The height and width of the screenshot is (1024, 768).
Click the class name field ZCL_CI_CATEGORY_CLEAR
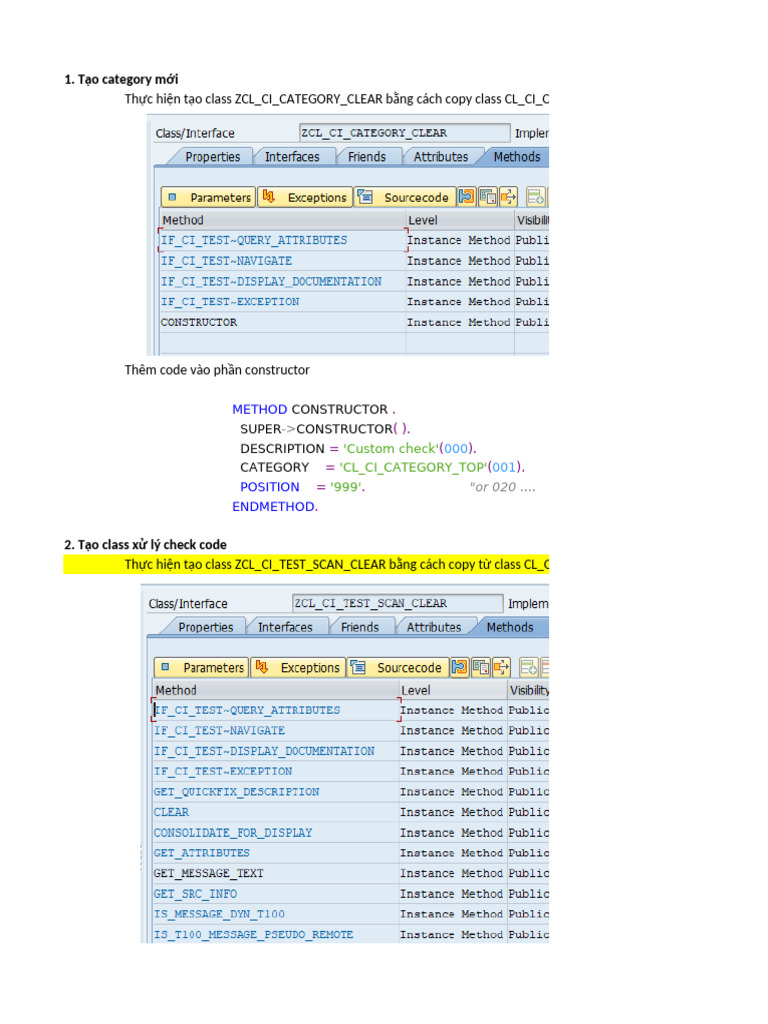click(x=403, y=133)
